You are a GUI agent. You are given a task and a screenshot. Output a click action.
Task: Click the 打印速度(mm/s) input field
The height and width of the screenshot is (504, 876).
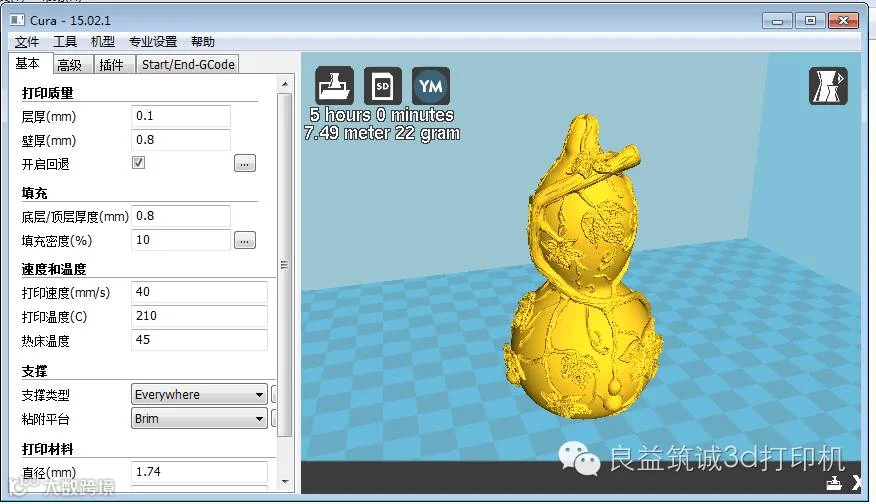(x=199, y=292)
